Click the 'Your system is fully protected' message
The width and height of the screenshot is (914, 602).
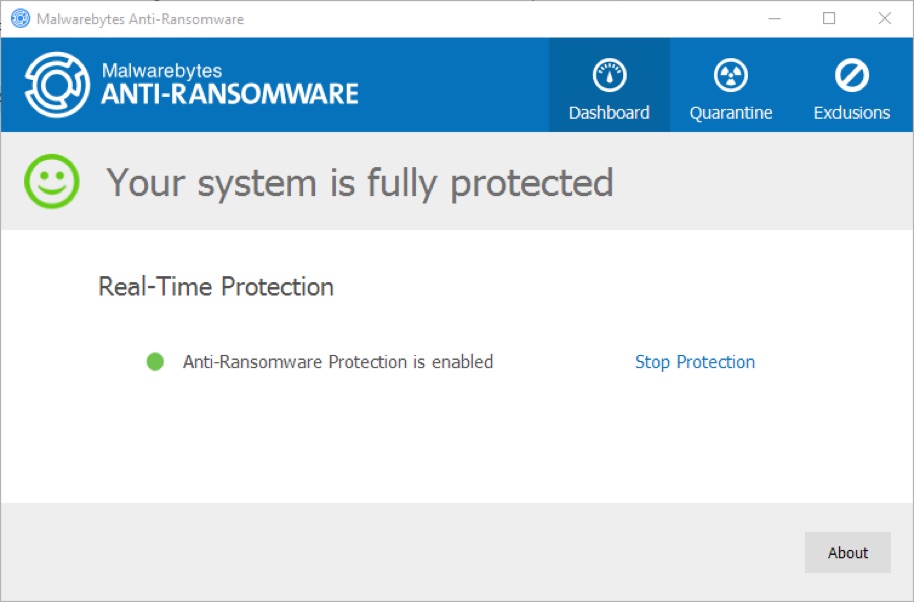click(x=360, y=183)
